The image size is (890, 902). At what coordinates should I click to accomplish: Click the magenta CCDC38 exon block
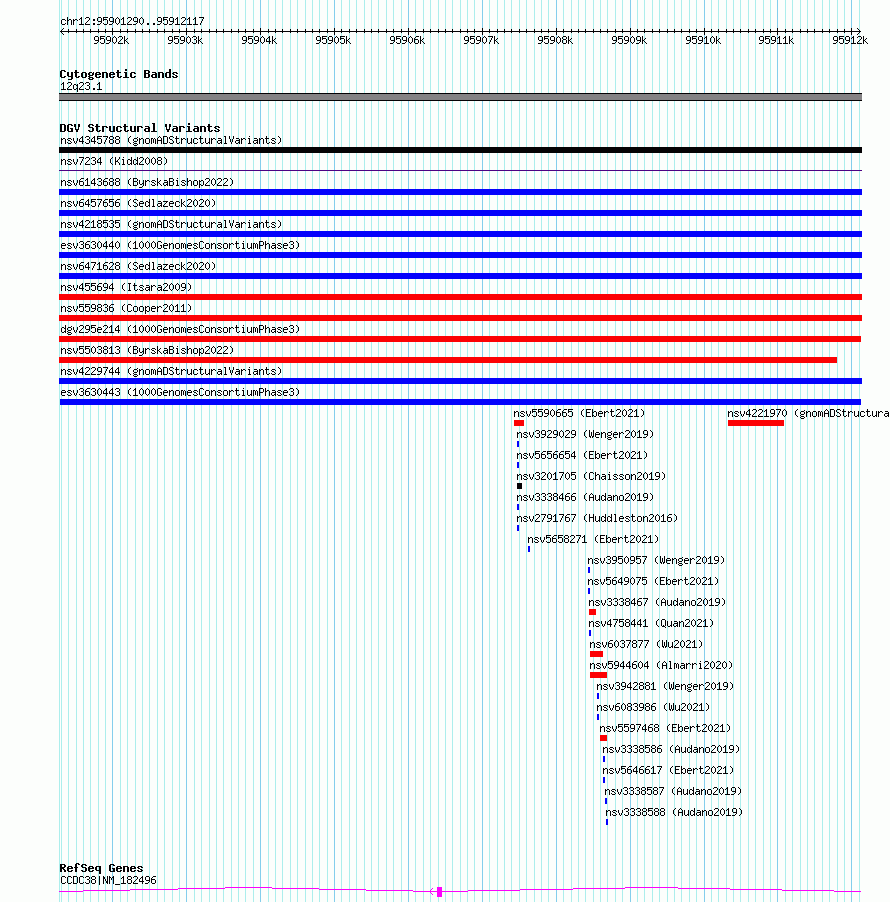coord(440,892)
